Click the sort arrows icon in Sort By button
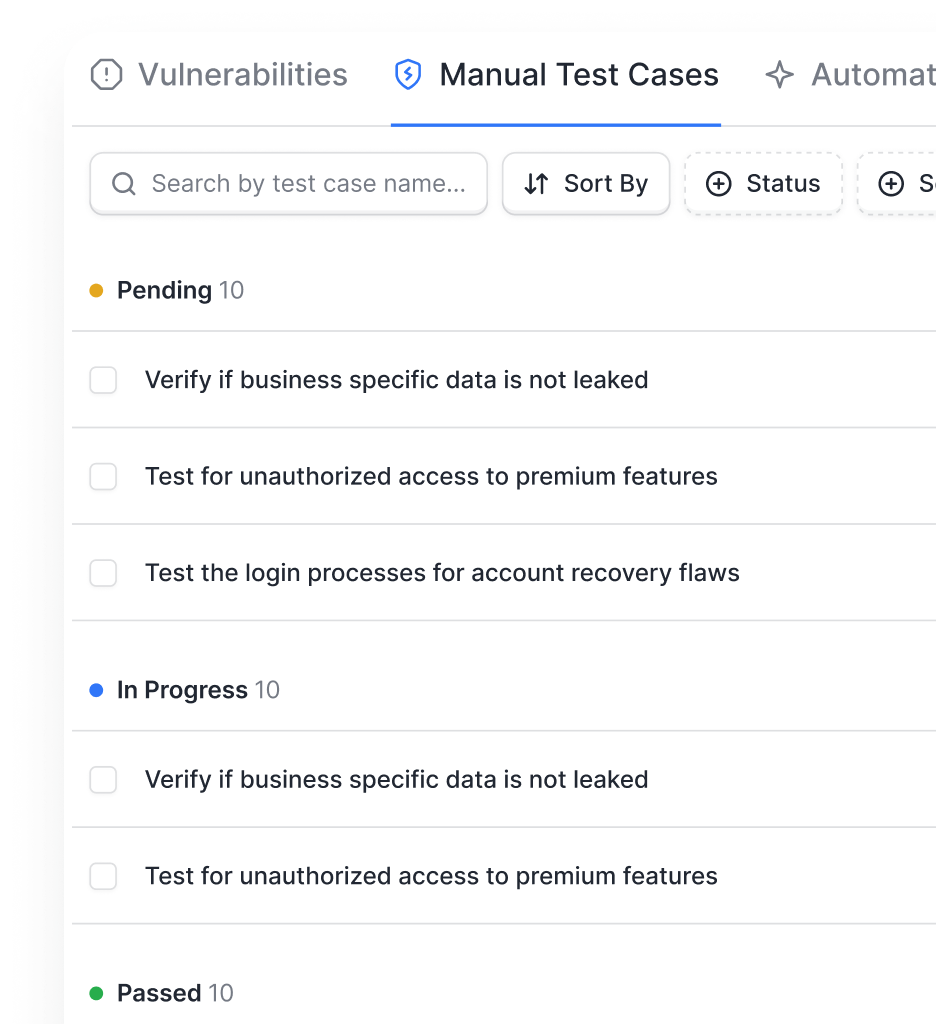The width and height of the screenshot is (936, 1024). [x=536, y=183]
